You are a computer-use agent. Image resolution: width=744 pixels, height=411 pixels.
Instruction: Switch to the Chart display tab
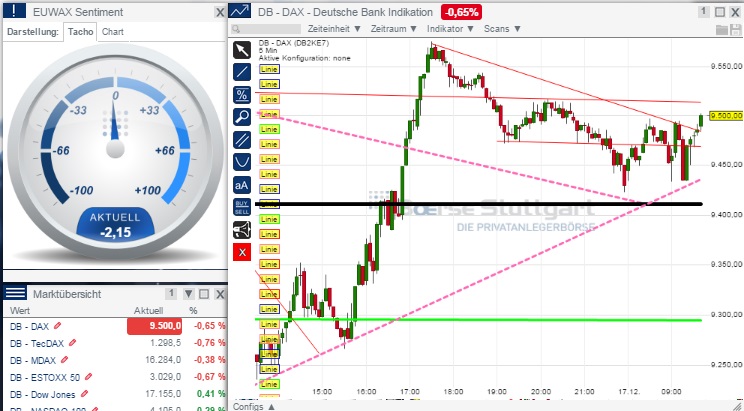click(x=112, y=32)
